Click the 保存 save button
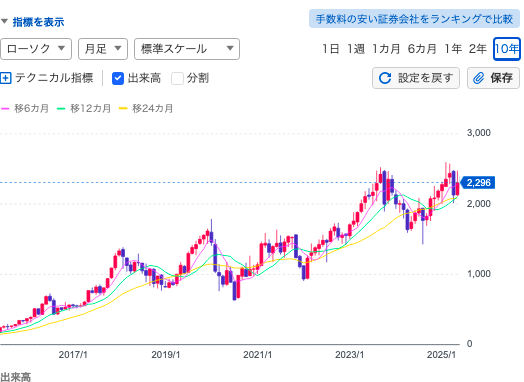The image size is (524, 382). 493,78
